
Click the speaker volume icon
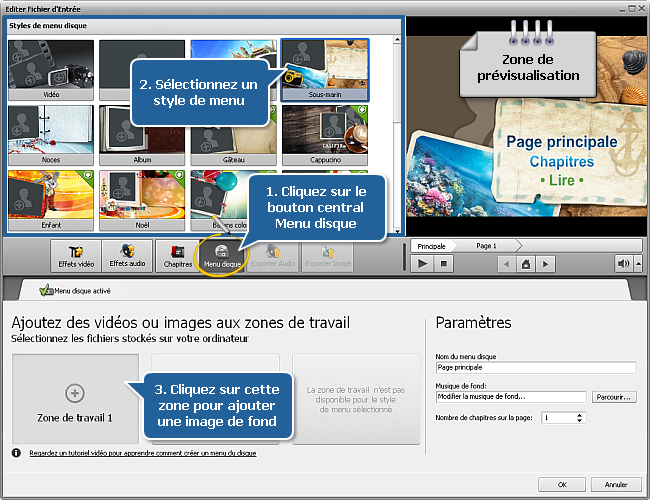[x=624, y=264]
